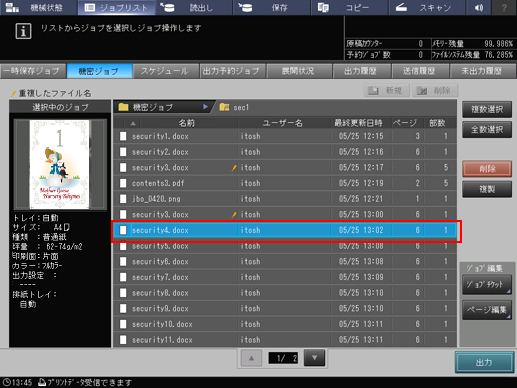This screenshot has height=388, width=517.
Task: Sort list by the 名前 column arrow
Action: (x=133, y=123)
